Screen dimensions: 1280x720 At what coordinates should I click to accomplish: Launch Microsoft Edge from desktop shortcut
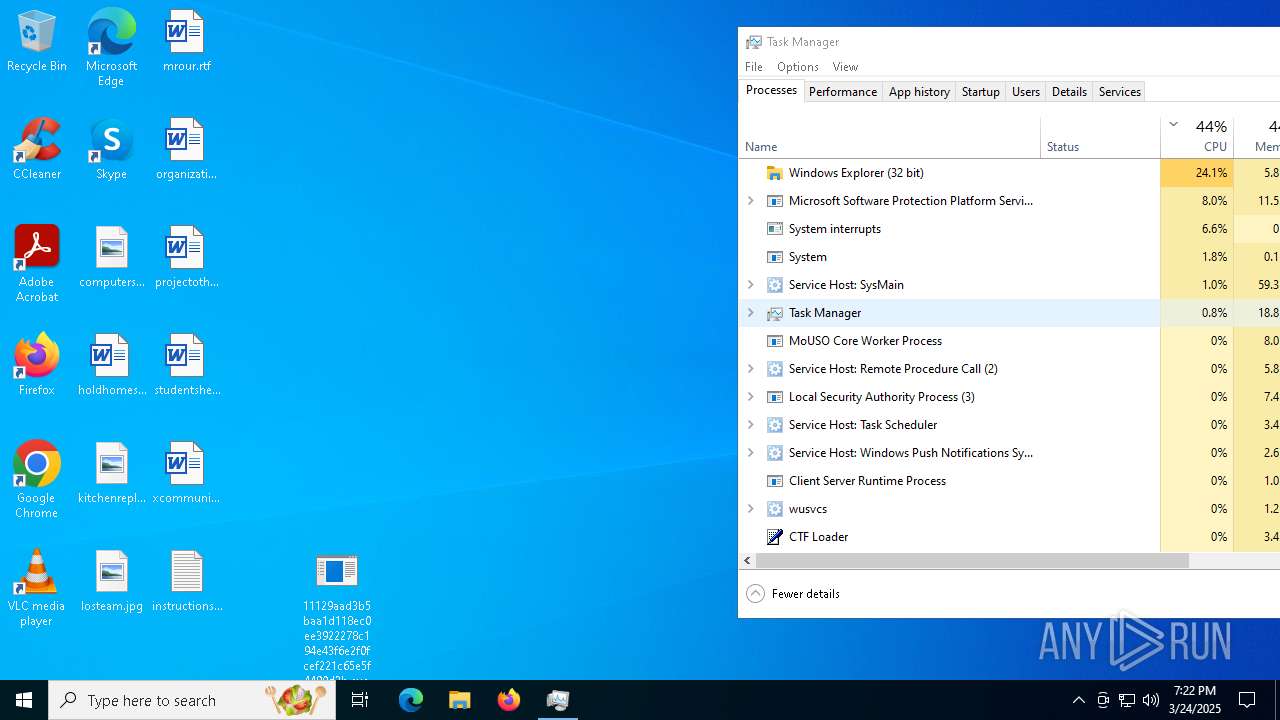pyautogui.click(x=111, y=47)
